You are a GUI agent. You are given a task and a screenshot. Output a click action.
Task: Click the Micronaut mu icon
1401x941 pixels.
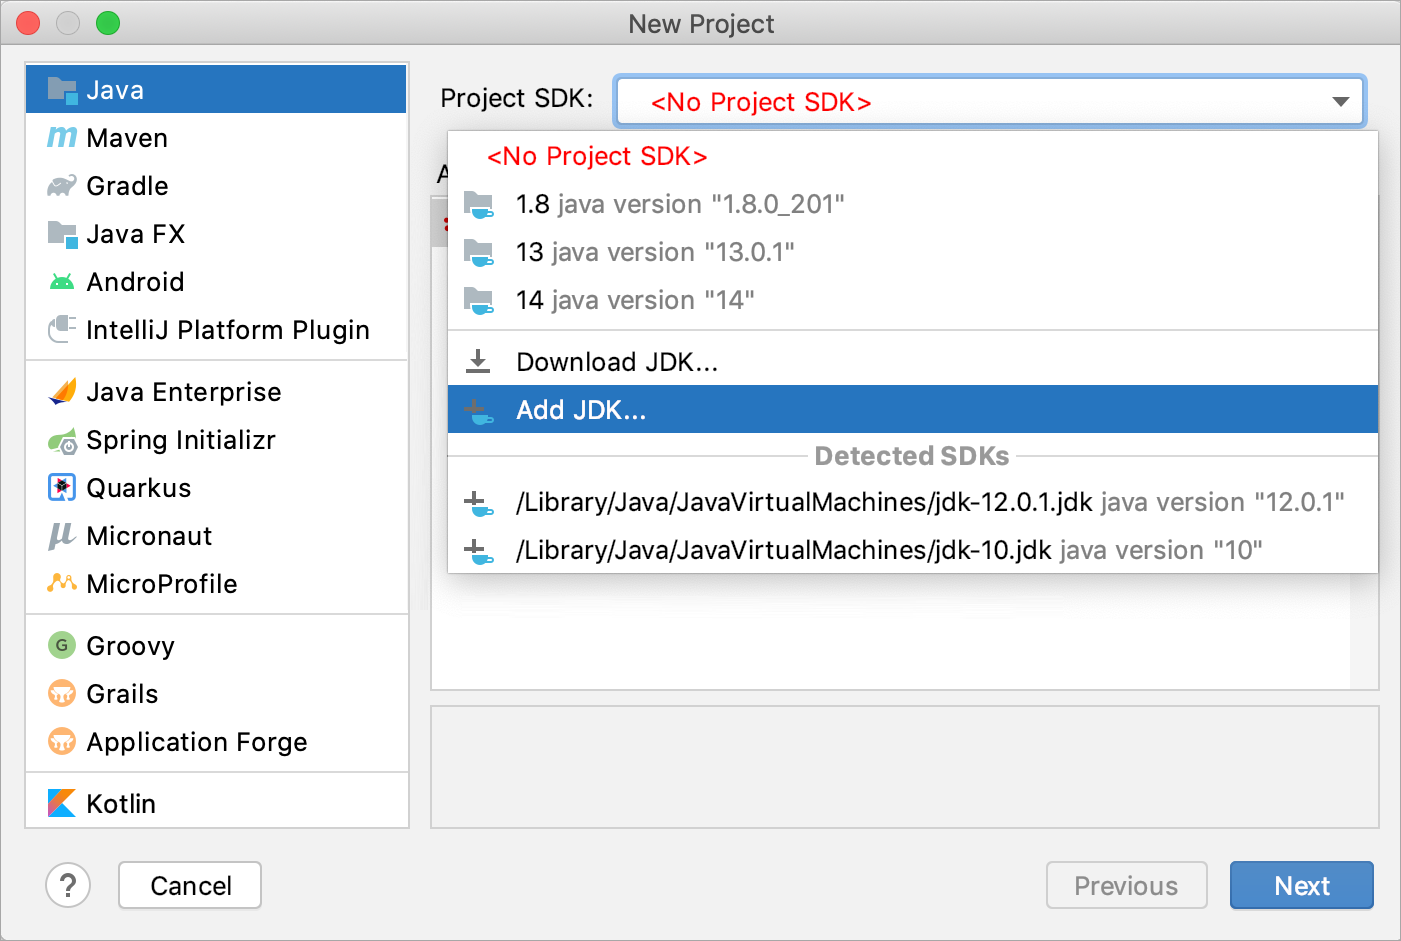(62, 536)
